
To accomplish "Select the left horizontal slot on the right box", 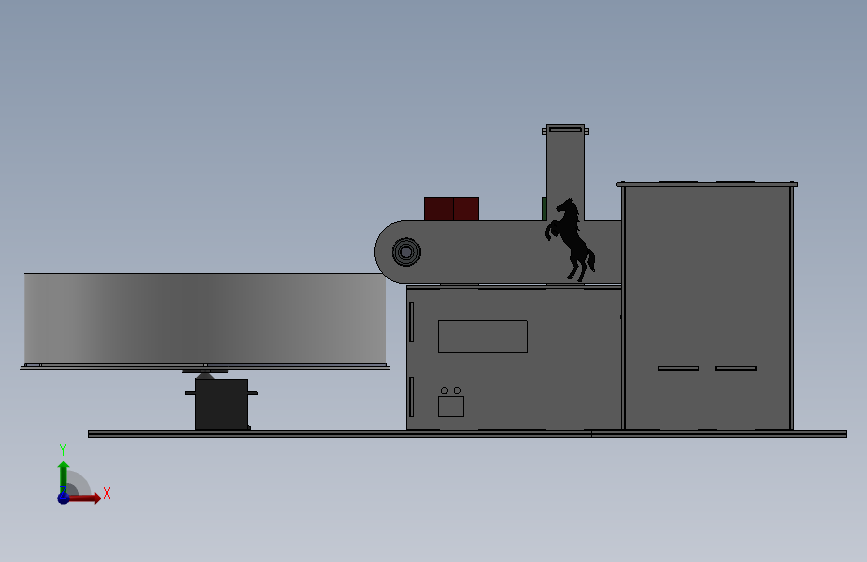I will [x=678, y=368].
